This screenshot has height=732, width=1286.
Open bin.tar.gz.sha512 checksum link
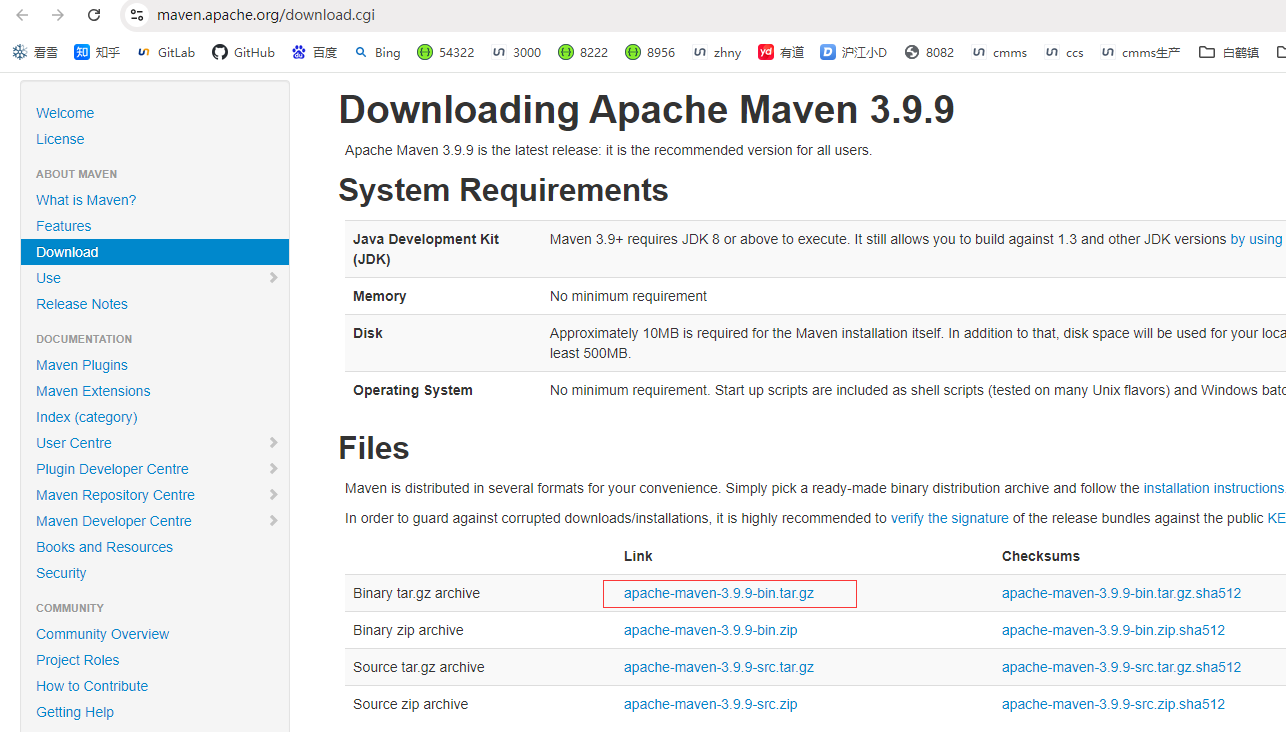[1121, 593]
